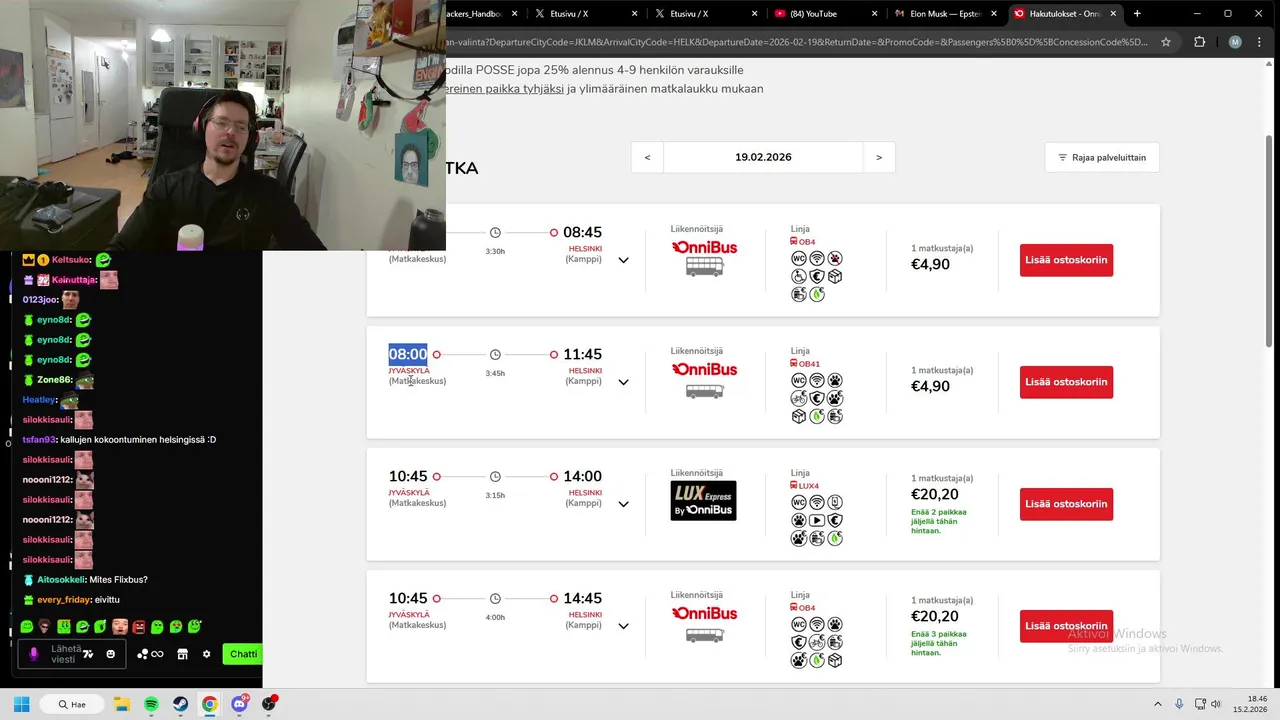Viewport: 1280px width, 720px height.
Task: Click the LUX Express by OnniBus logo
Action: pos(703,501)
